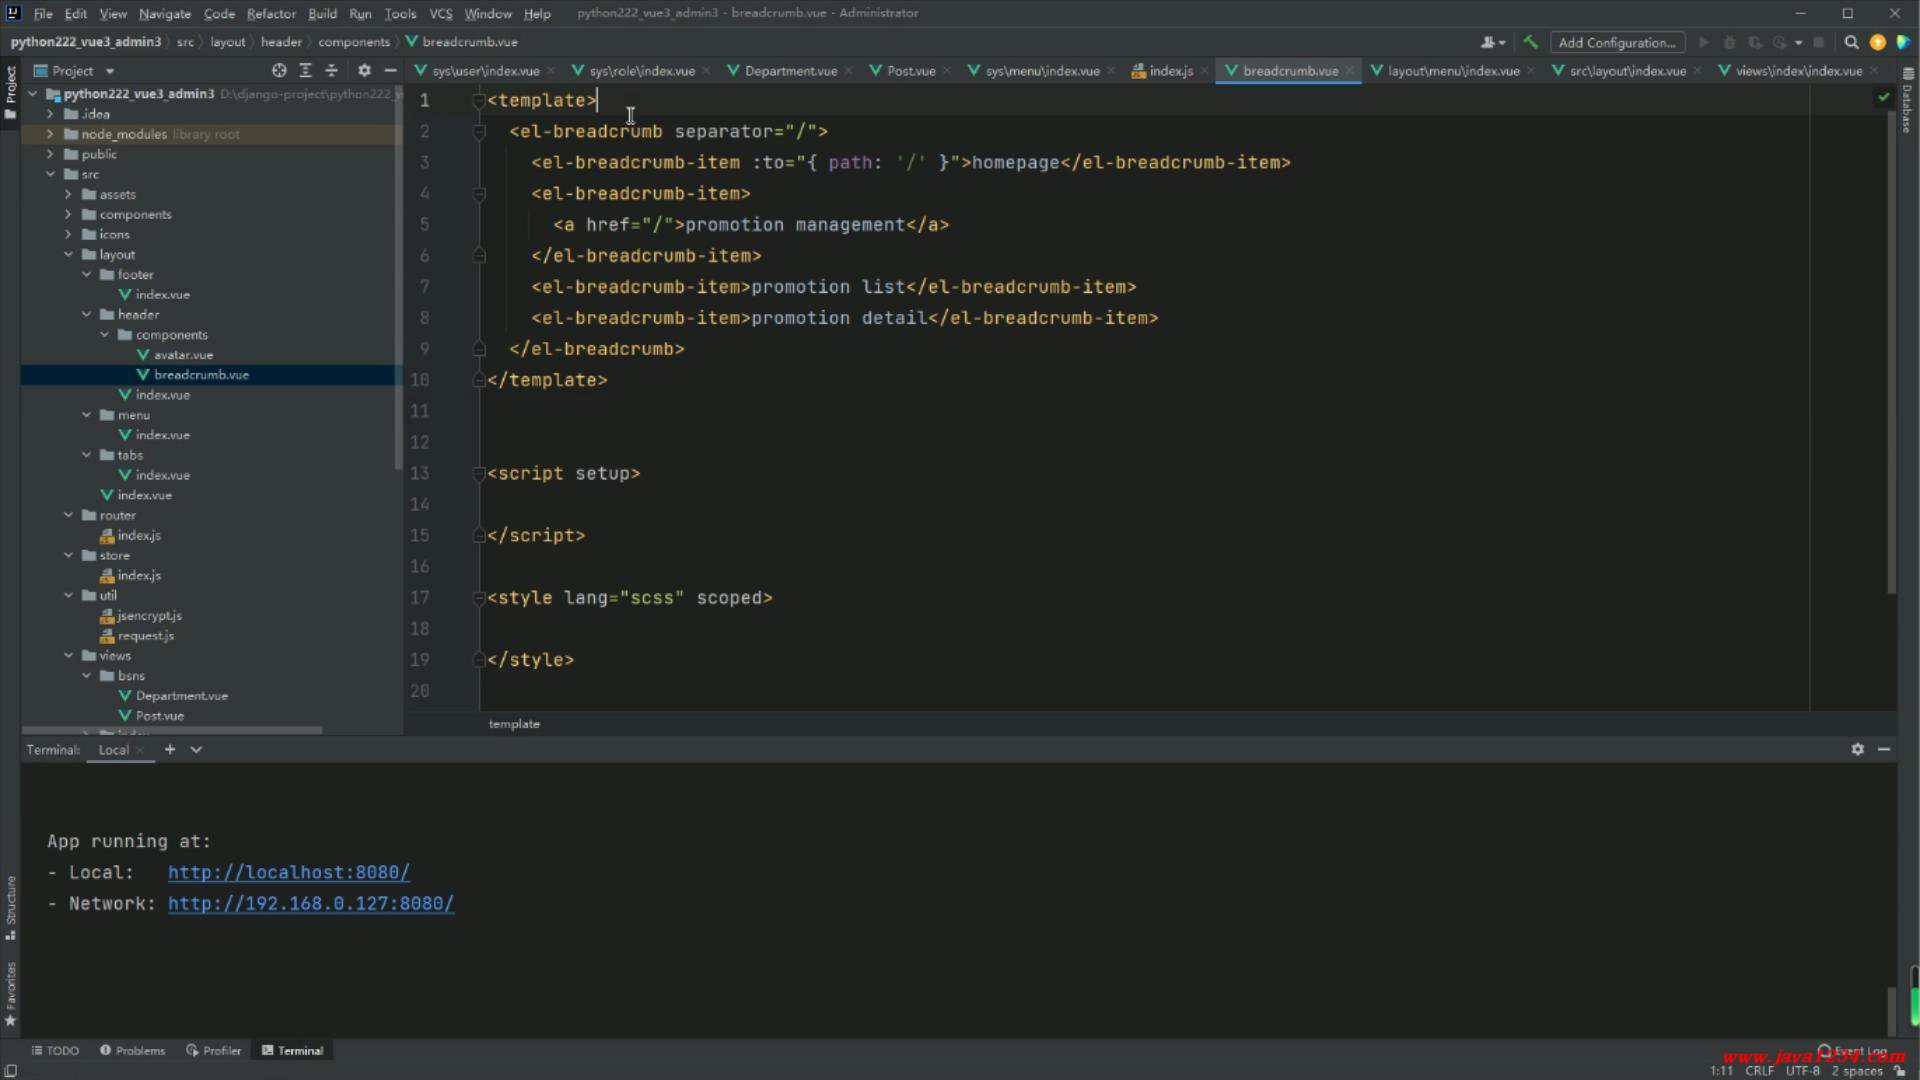
Task: Open the 192.168.0.127:8080 network link
Action: point(310,903)
